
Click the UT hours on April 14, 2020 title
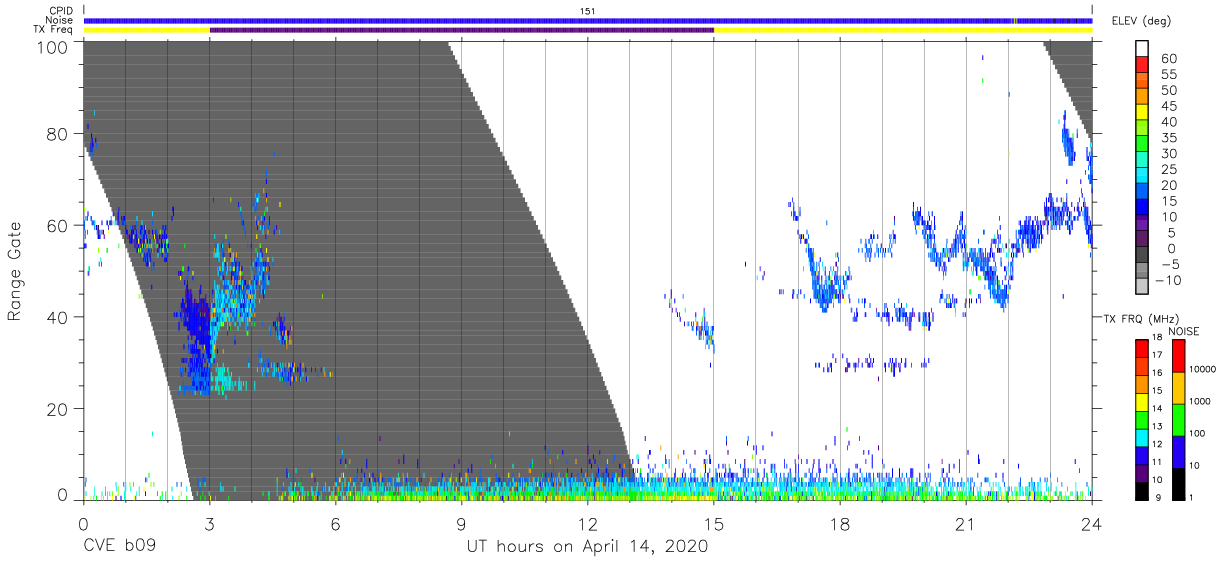coord(587,547)
